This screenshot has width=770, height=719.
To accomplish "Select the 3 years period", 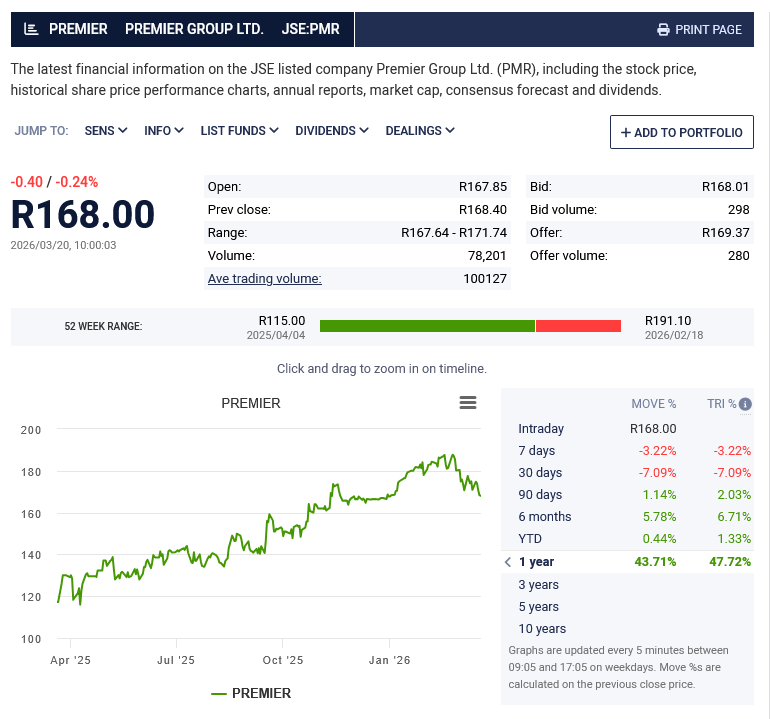I will pyautogui.click(x=627, y=585).
